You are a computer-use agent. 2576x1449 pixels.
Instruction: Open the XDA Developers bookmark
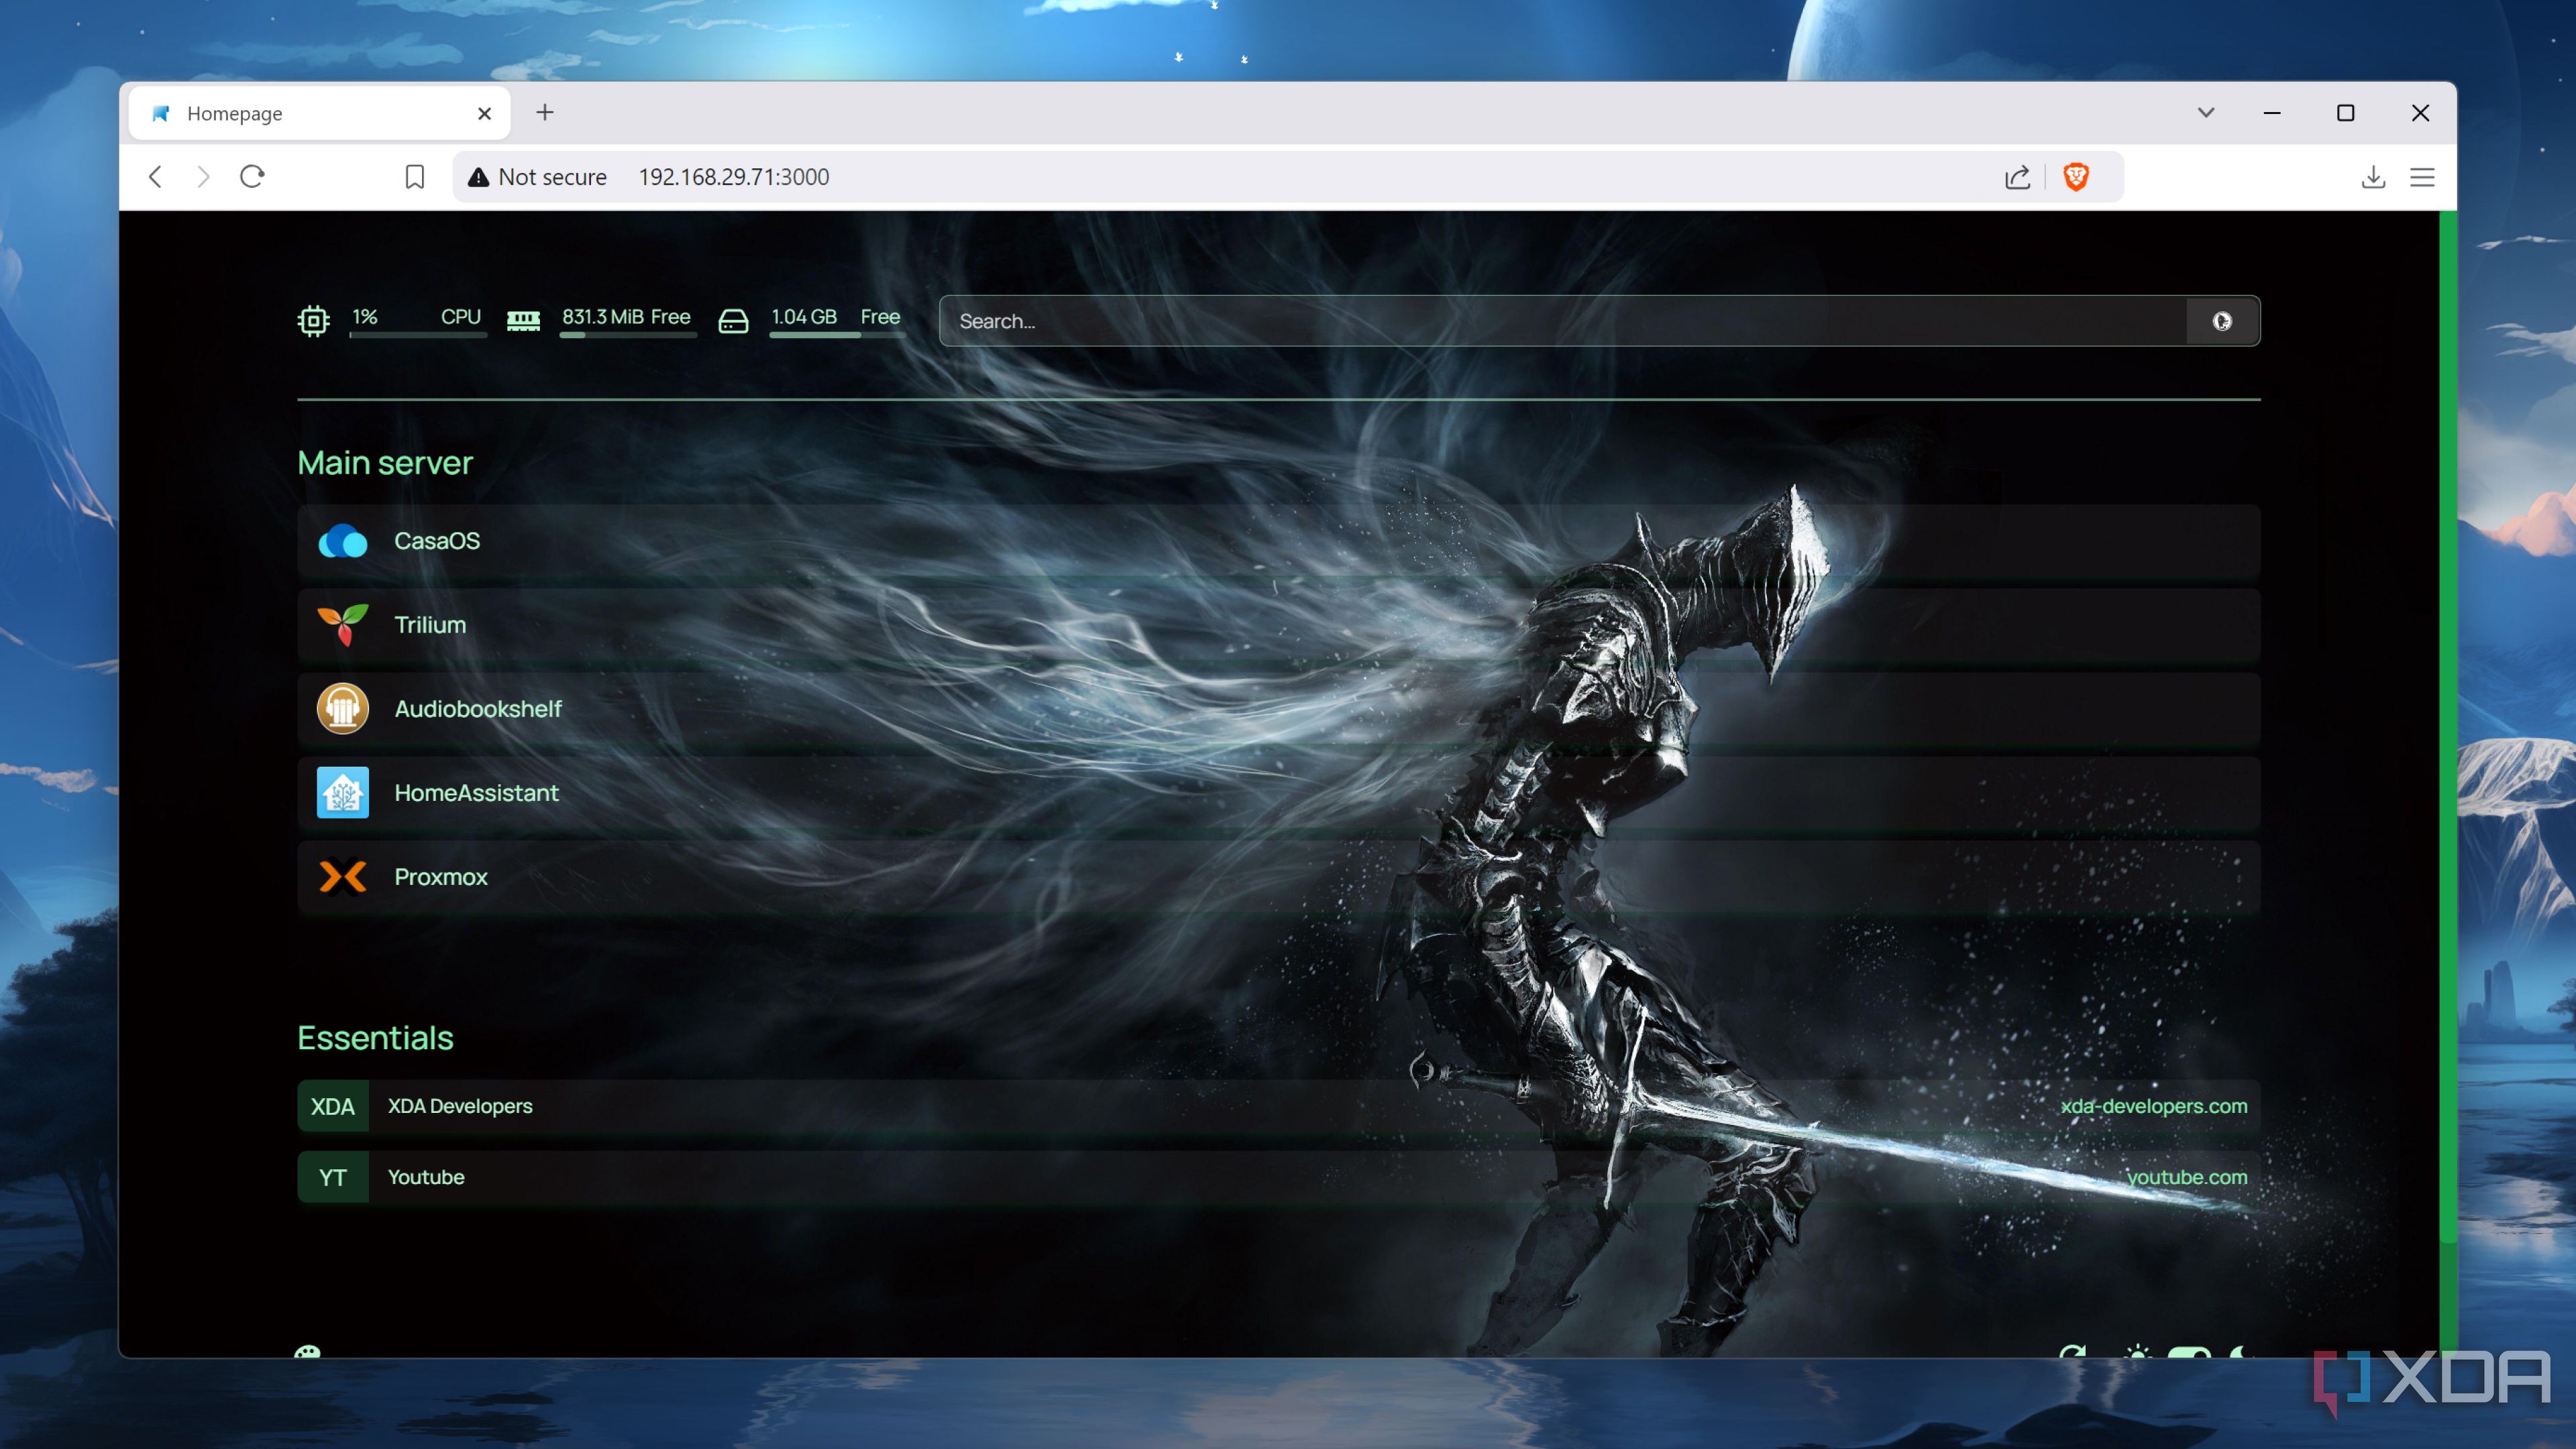tap(460, 1106)
